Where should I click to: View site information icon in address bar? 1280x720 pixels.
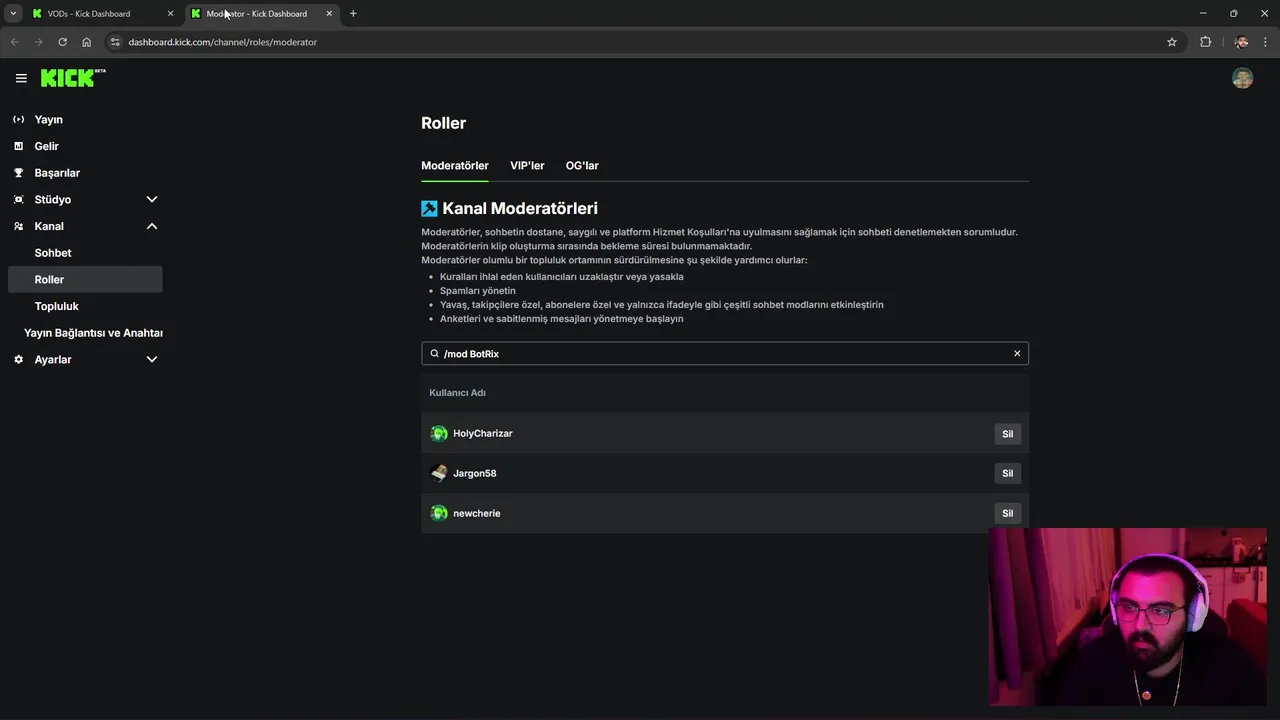[x=115, y=42]
